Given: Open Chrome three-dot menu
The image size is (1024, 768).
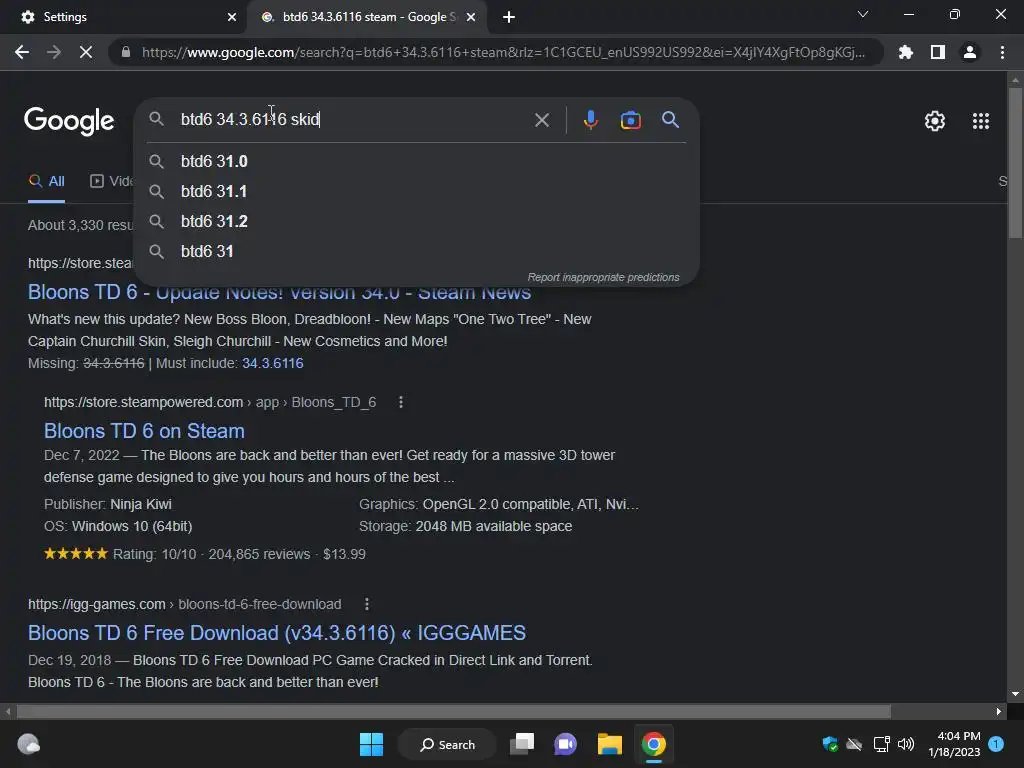Looking at the screenshot, I should (1002, 52).
